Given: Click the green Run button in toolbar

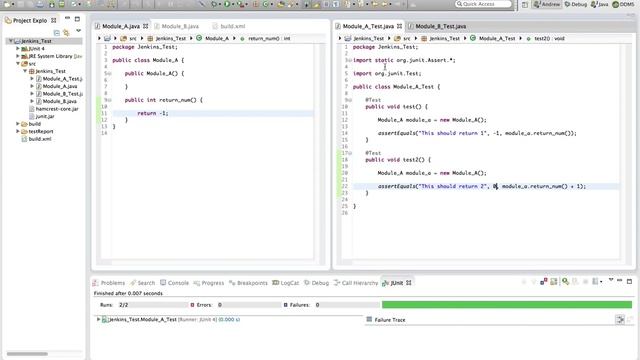Looking at the screenshot, I should tap(227, 4).
